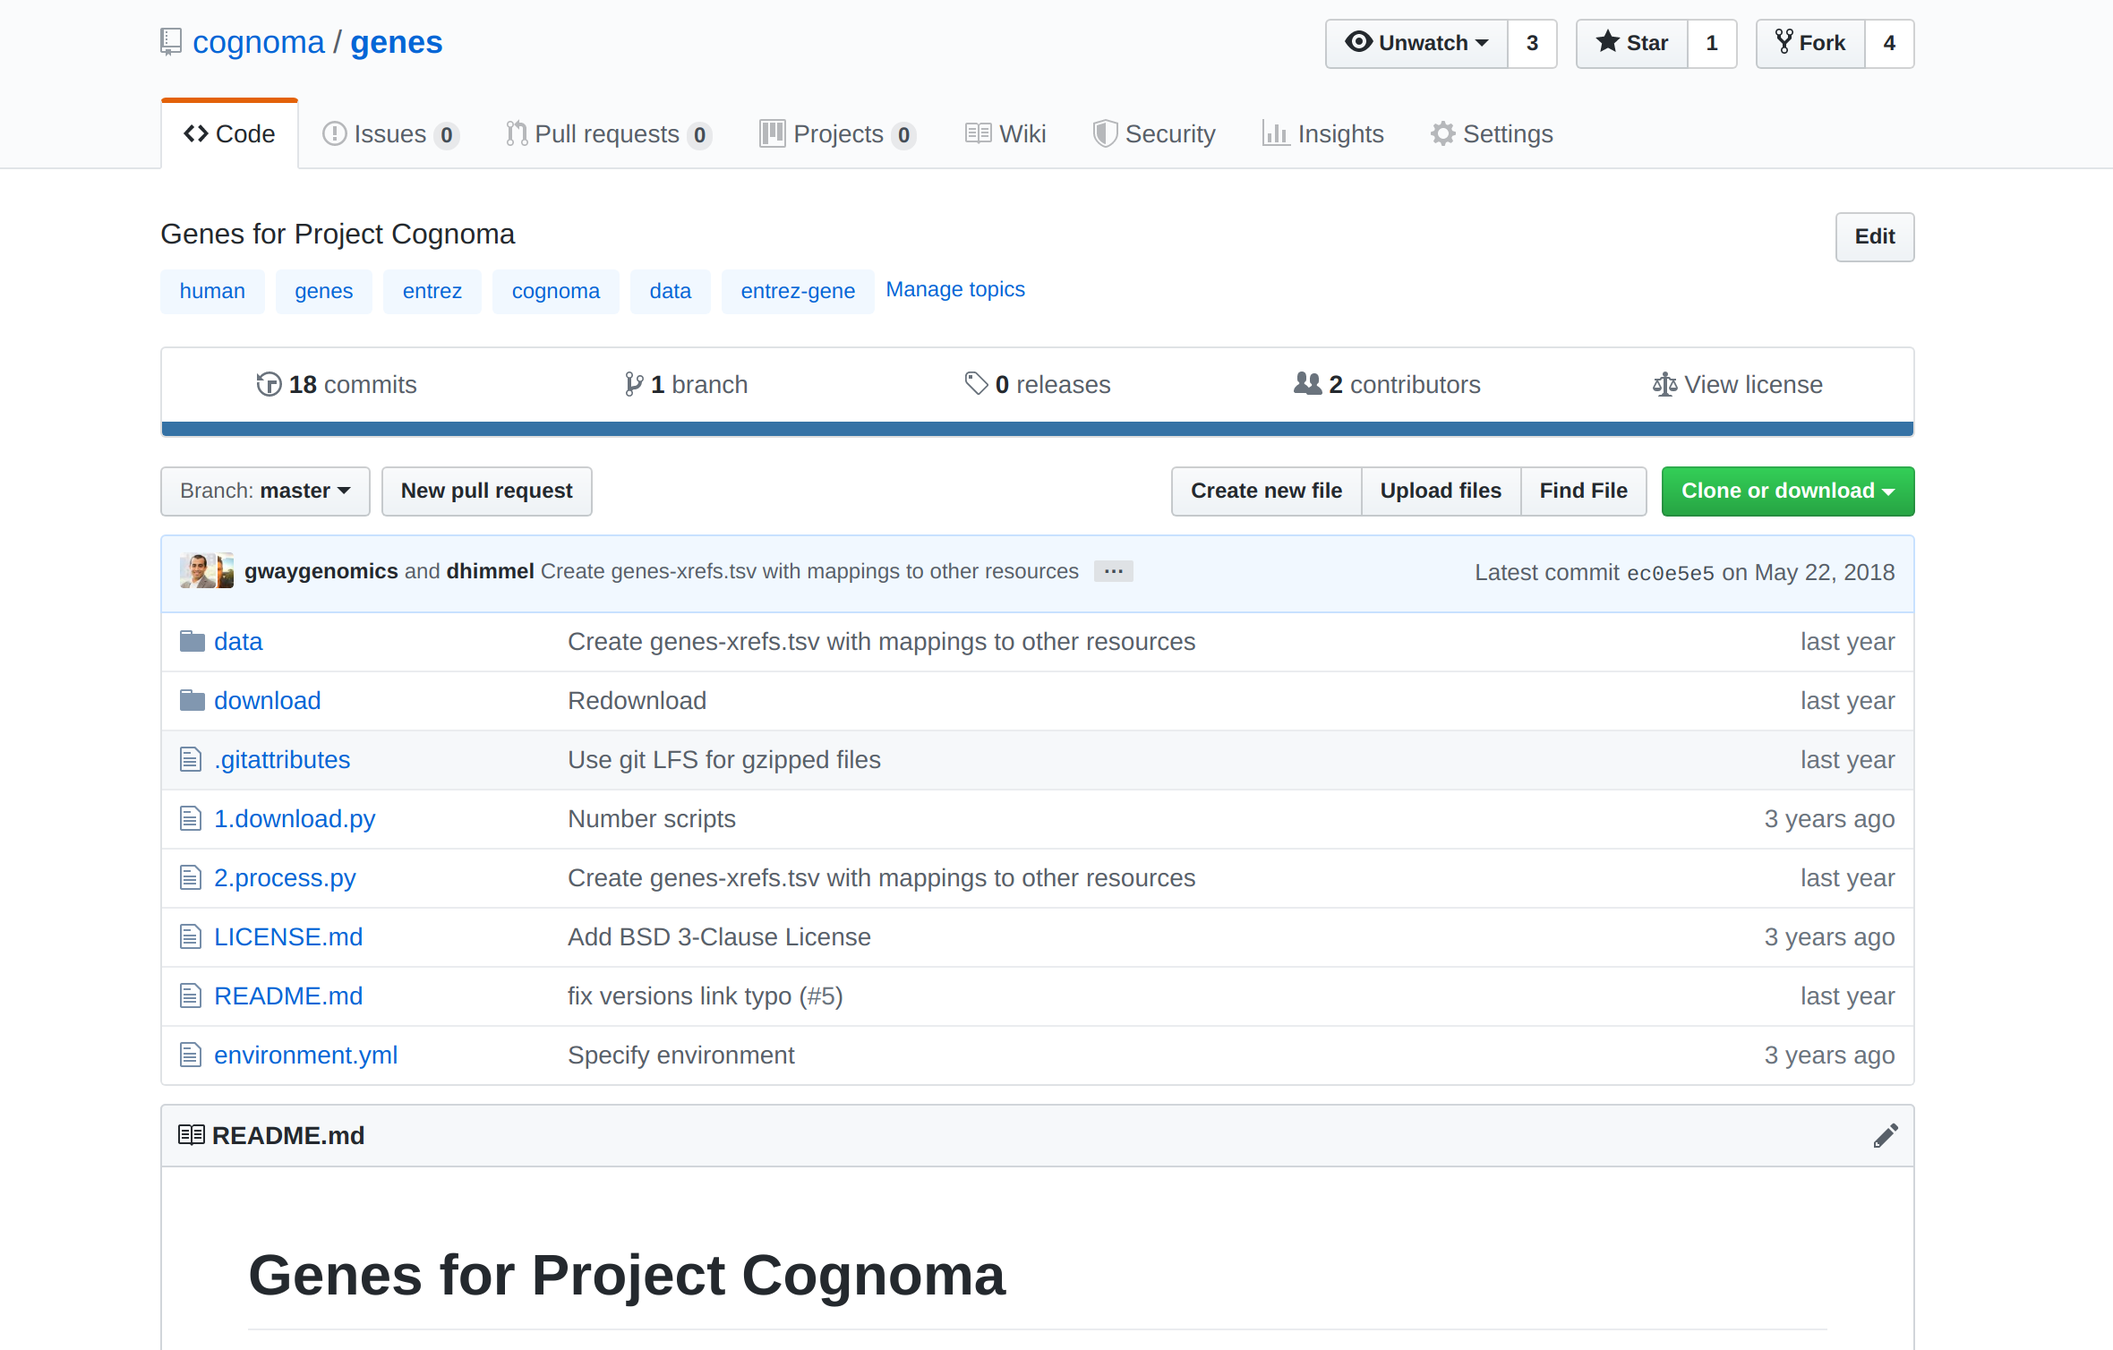2113x1350 pixels.
Task: Click the Manage topics link
Action: pyautogui.click(x=954, y=290)
